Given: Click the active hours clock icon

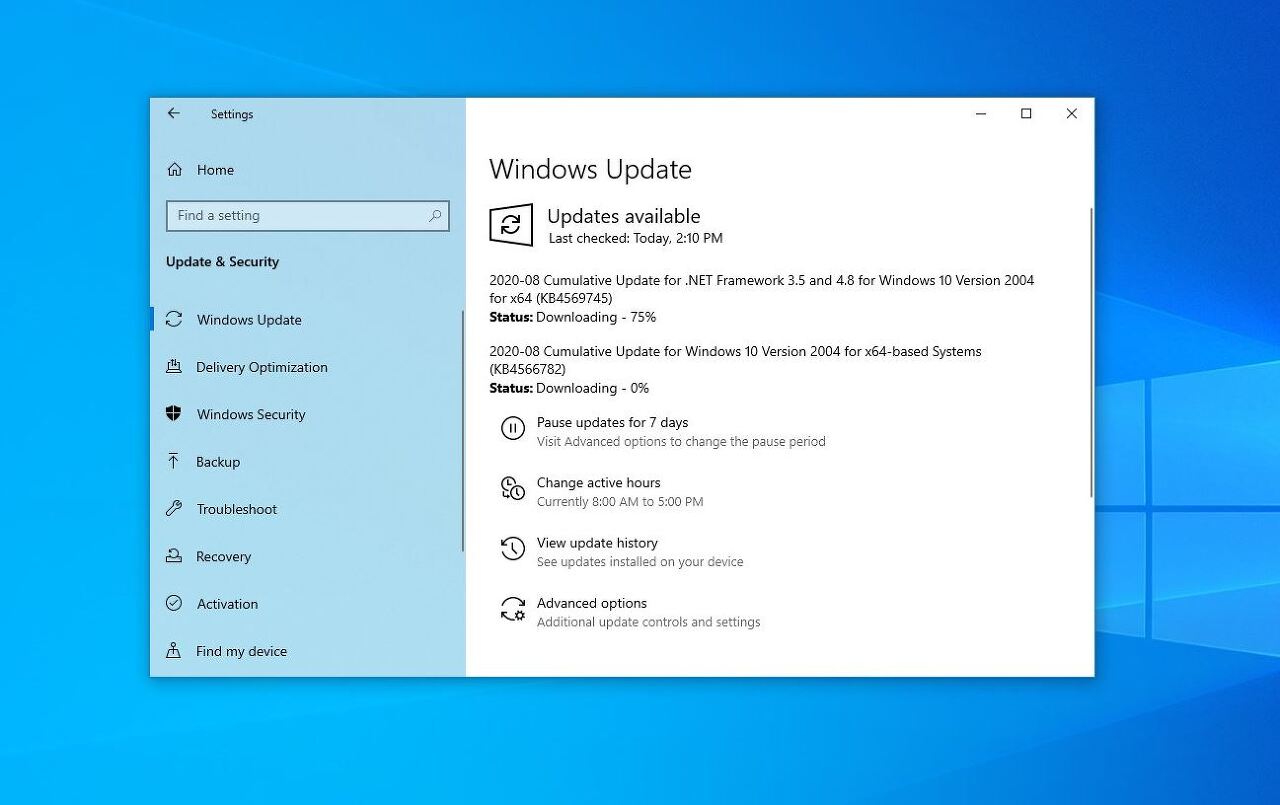Looking at the screenshot, I should click(x=512, y=489).
